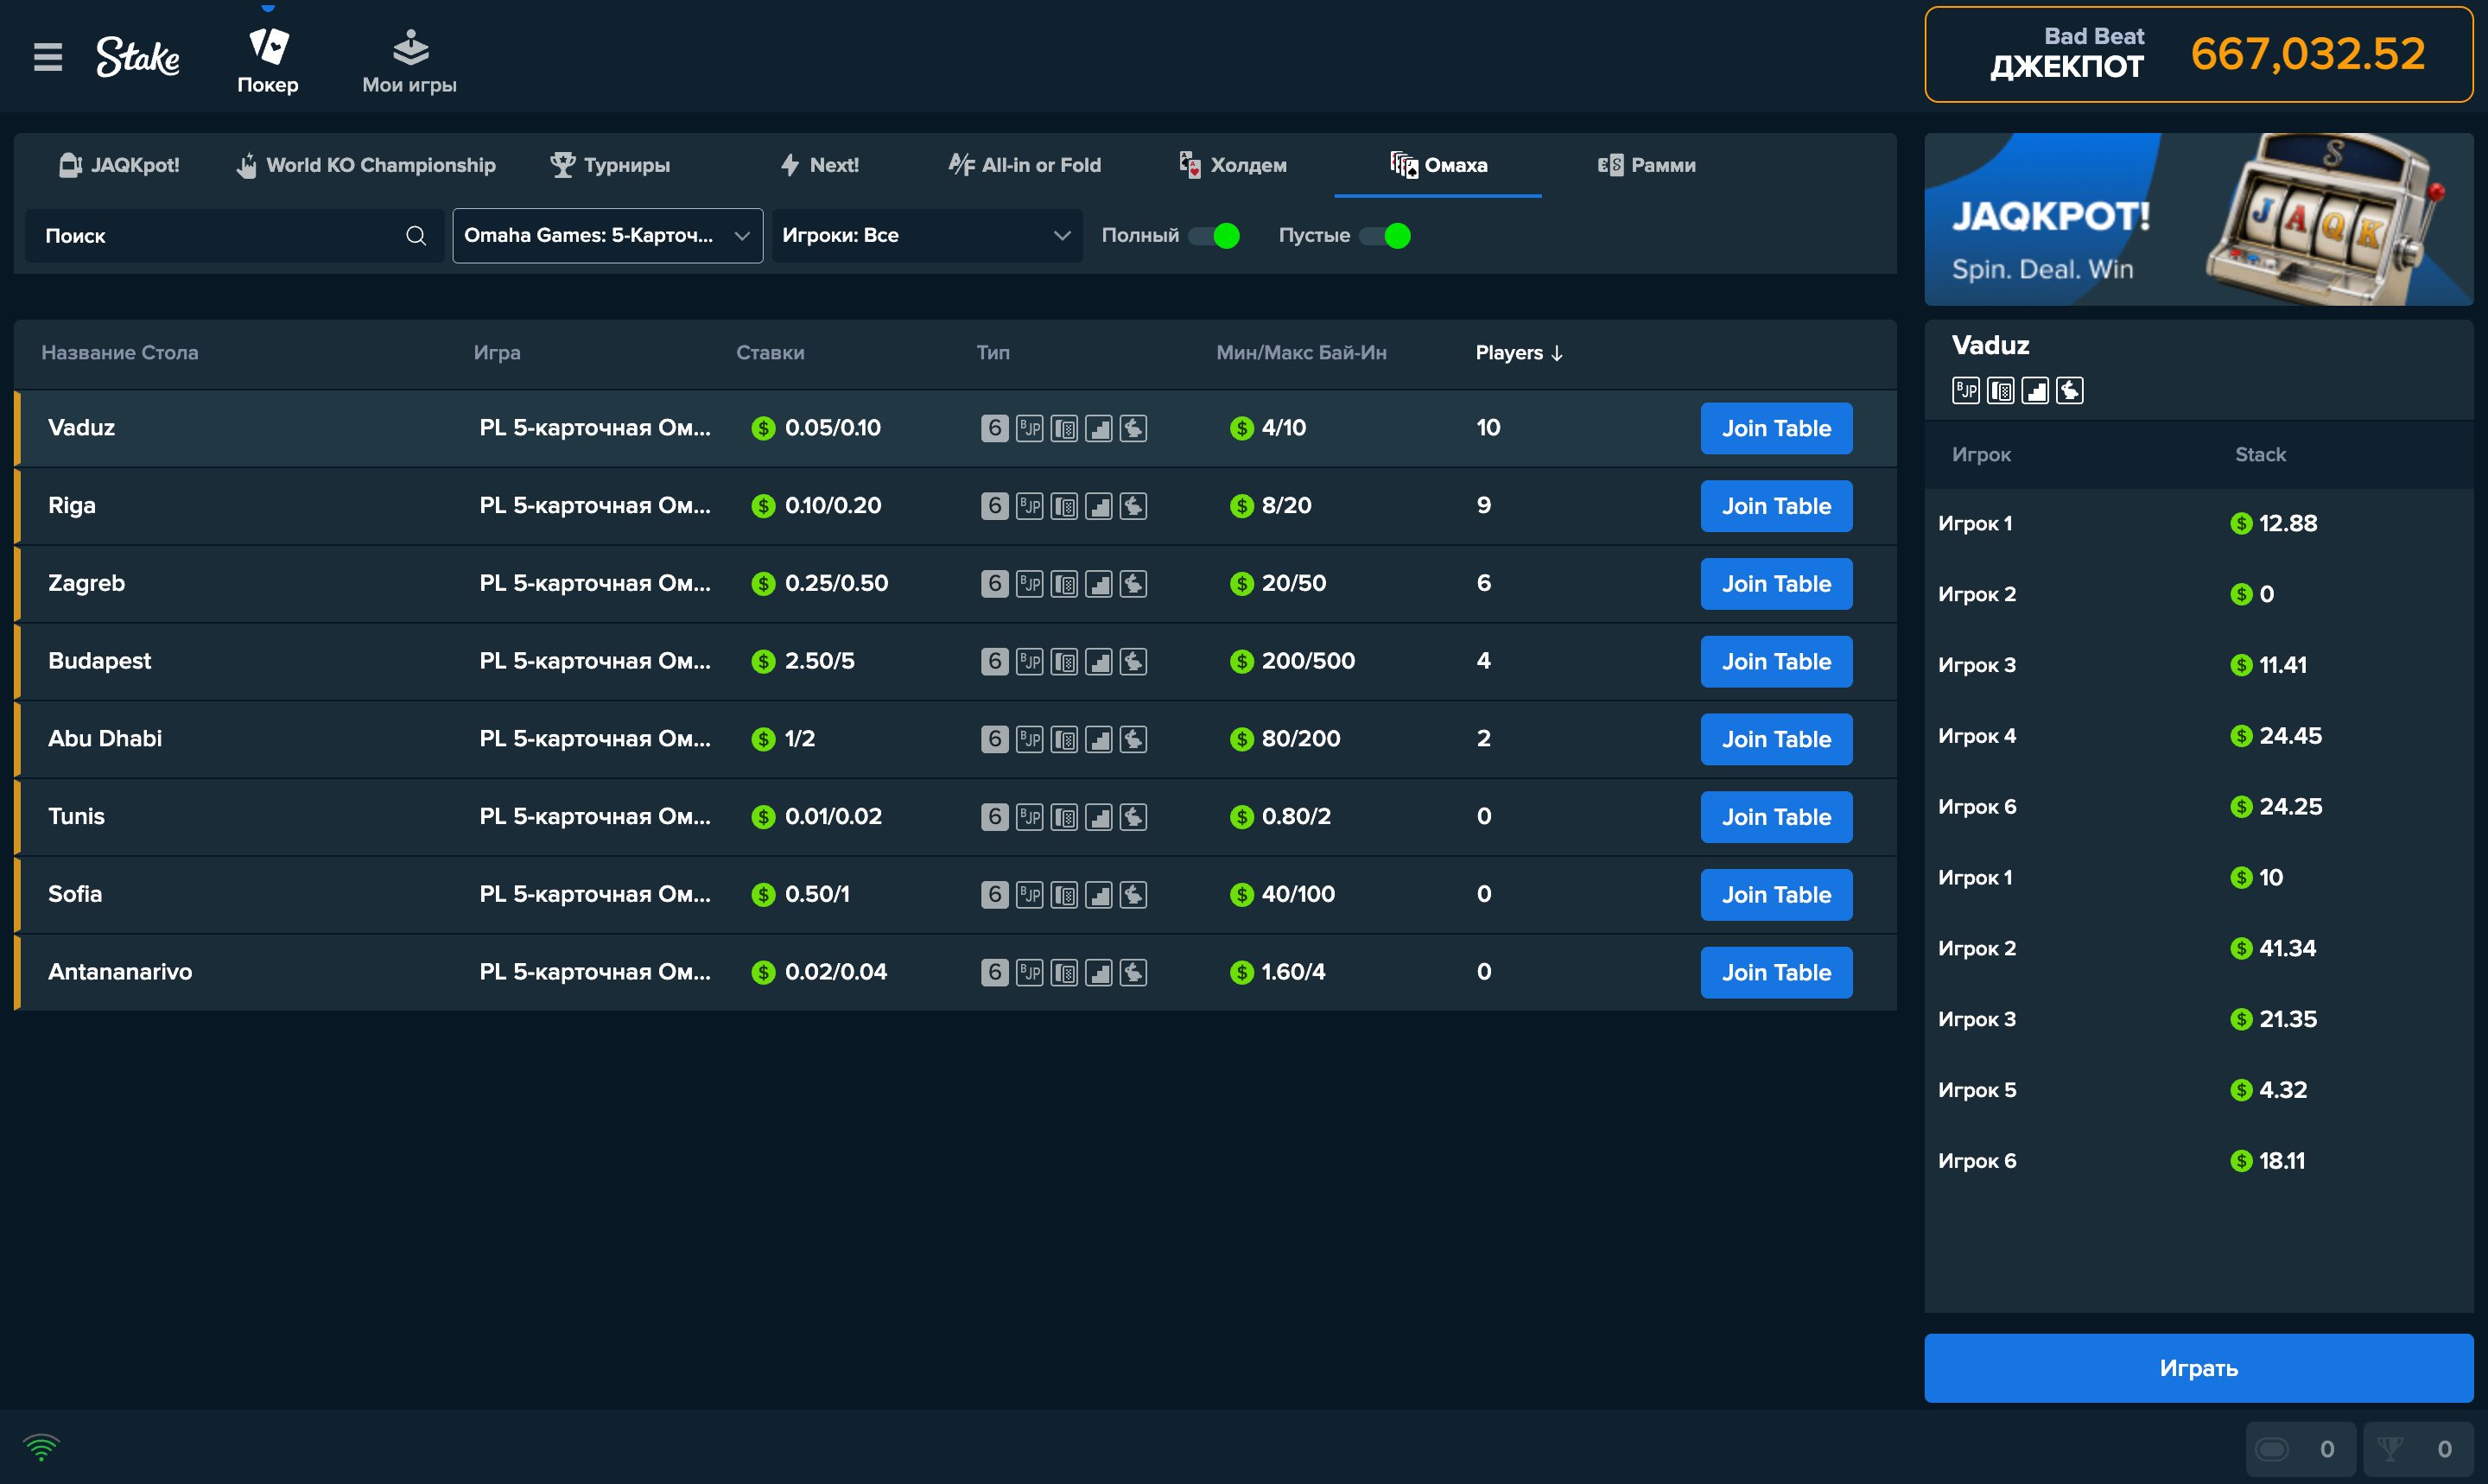Click the rabbit icon in the Tunis row

point(1133,817)
